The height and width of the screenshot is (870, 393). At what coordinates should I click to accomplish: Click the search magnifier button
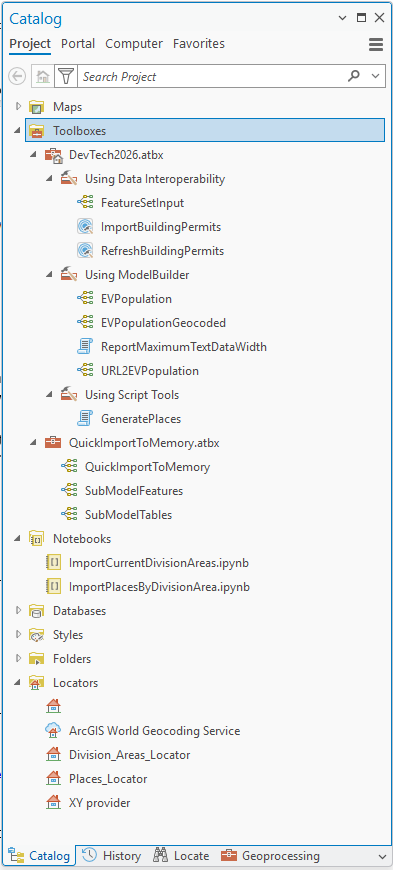(x=353, y=76)
